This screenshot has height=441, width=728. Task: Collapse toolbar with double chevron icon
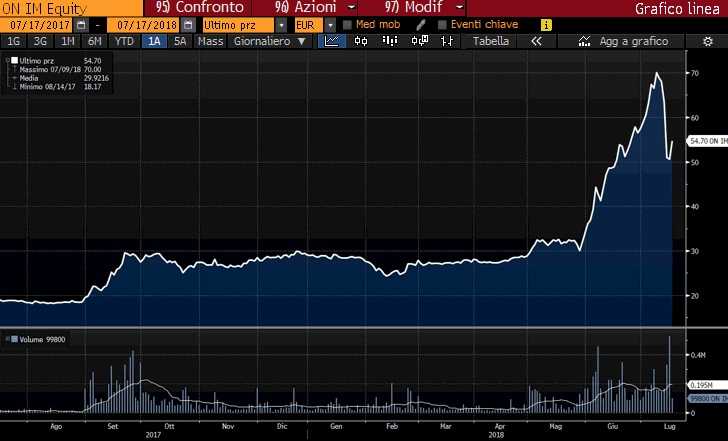click(x=536, y=41)
